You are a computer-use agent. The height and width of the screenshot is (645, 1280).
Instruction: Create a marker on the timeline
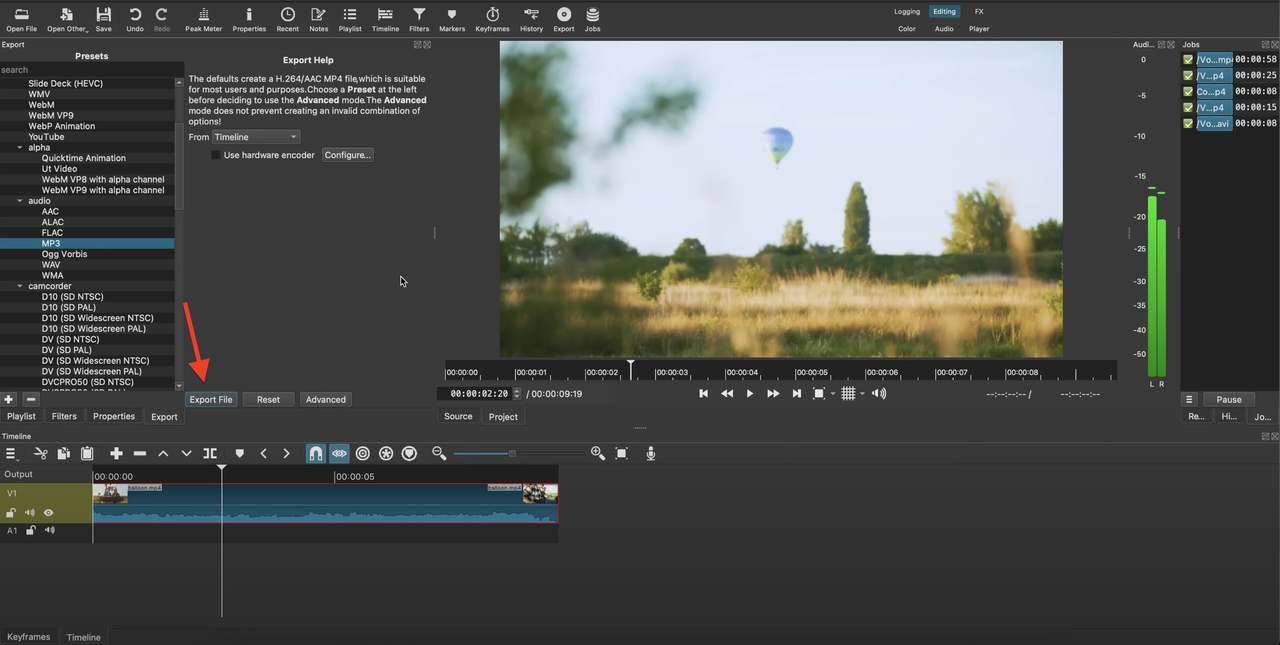(239, 454)
